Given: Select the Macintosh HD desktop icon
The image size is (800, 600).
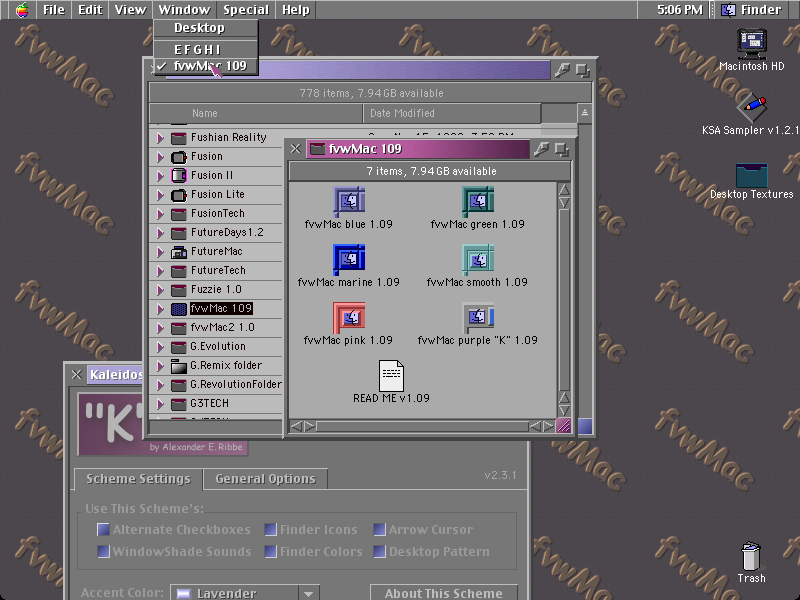Looking at the screenshot, I should [x=752, y=43].
